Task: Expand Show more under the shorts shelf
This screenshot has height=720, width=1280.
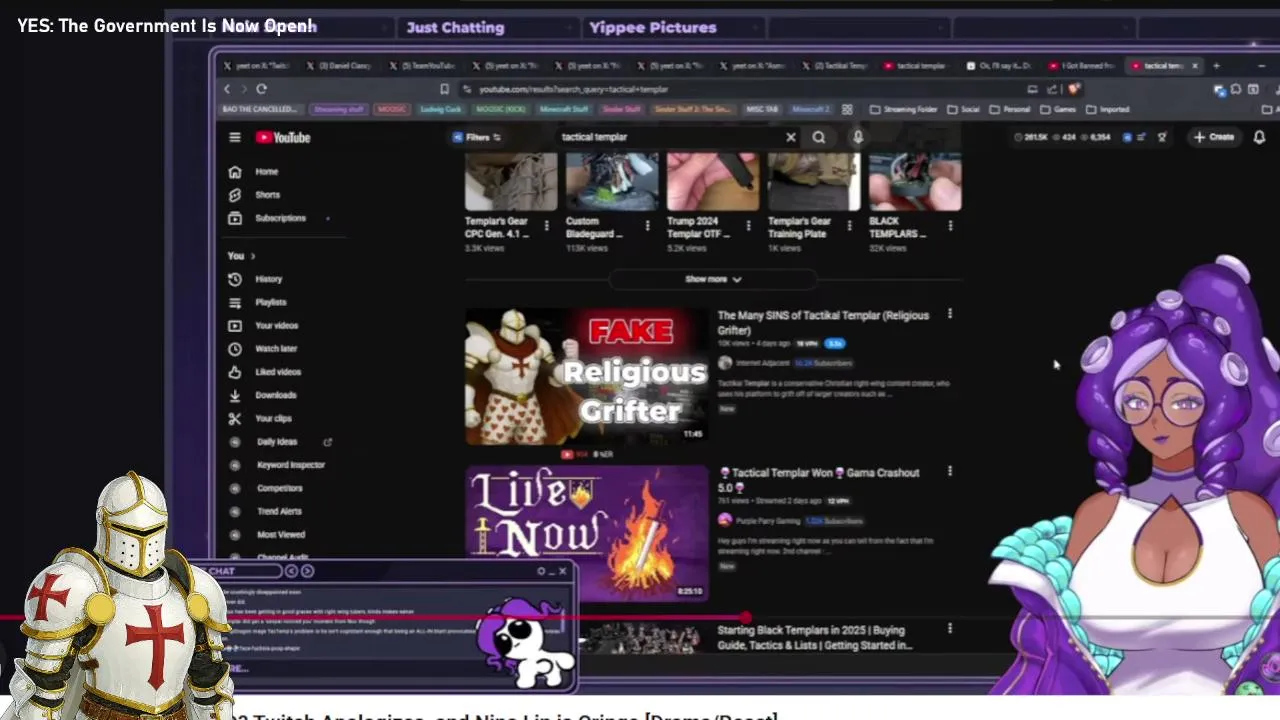Action: tap(713, 279)
